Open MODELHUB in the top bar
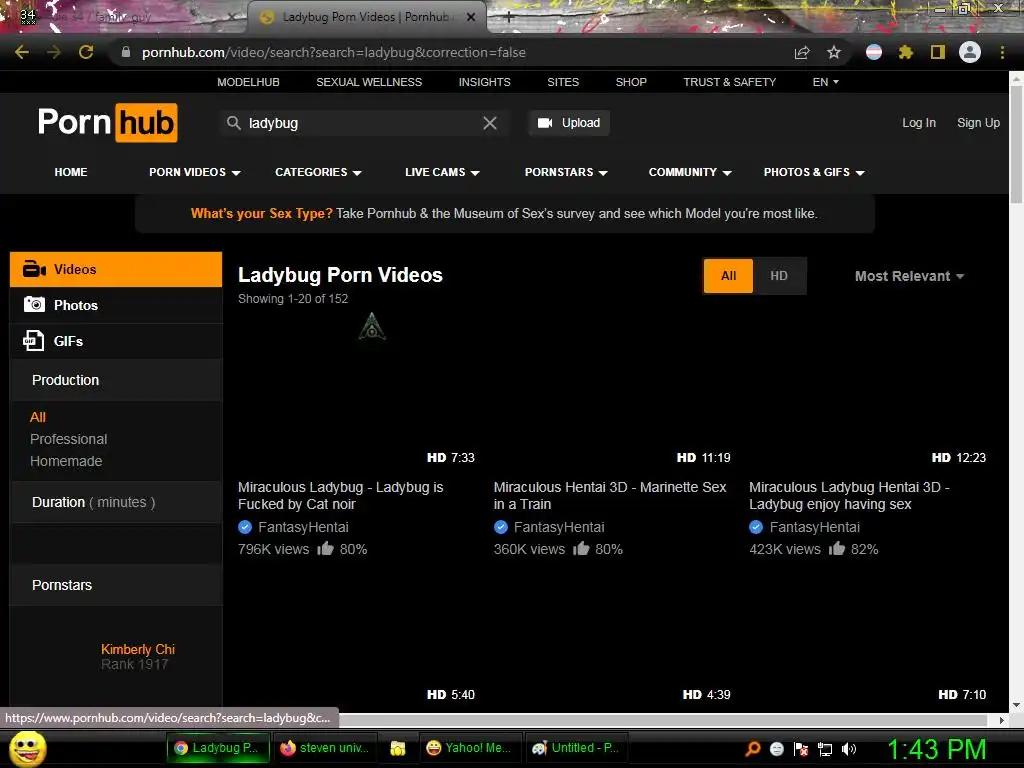Viewport: 1024px width, 768px height. coord(248,82)
